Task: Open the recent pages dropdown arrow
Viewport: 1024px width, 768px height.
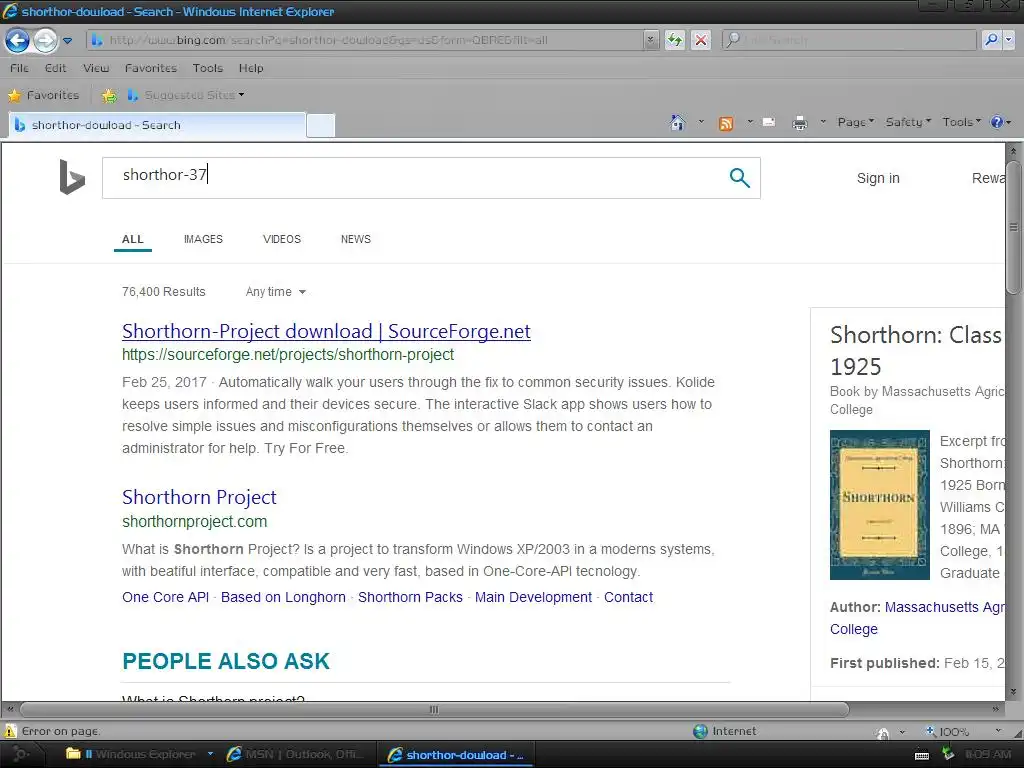Action: (67, 40)
